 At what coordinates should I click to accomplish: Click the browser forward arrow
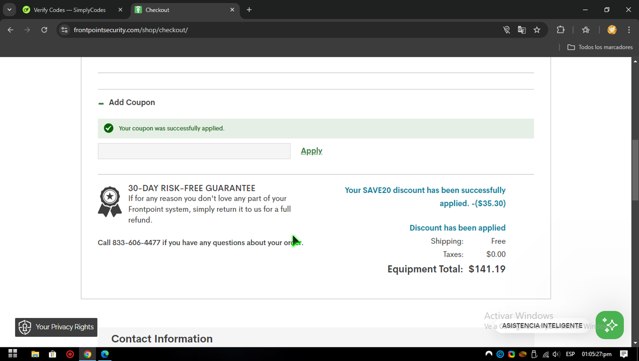point(27,30)
